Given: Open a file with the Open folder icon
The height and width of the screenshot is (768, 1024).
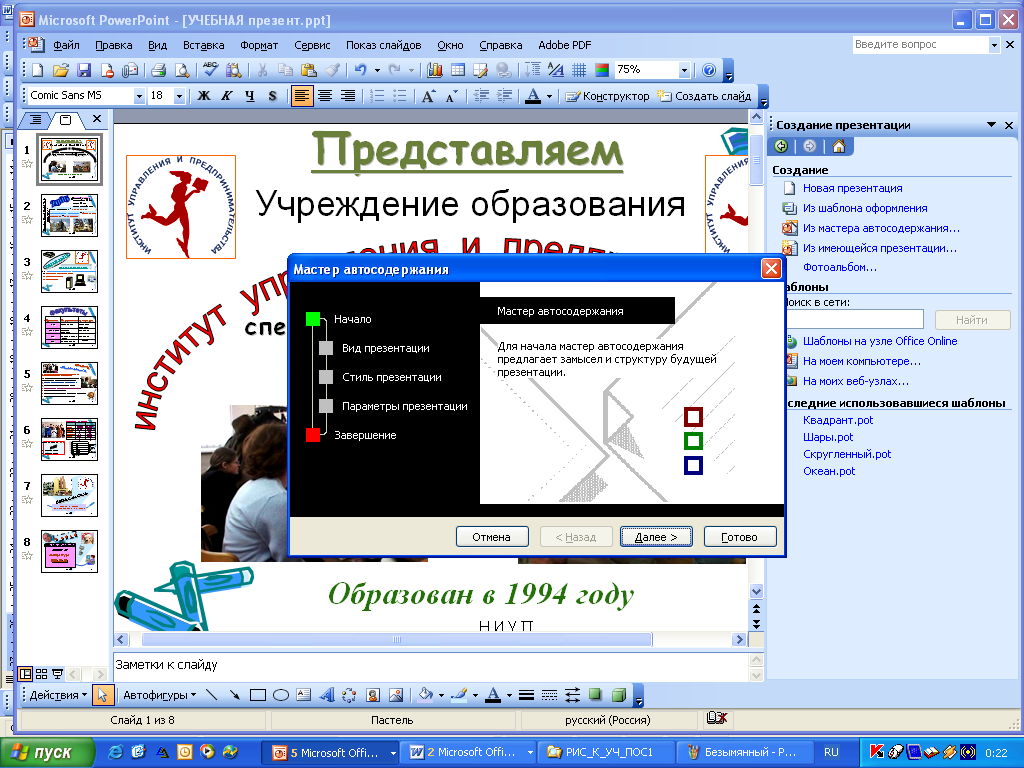Looking at the screenshot, I should [61, 70].
